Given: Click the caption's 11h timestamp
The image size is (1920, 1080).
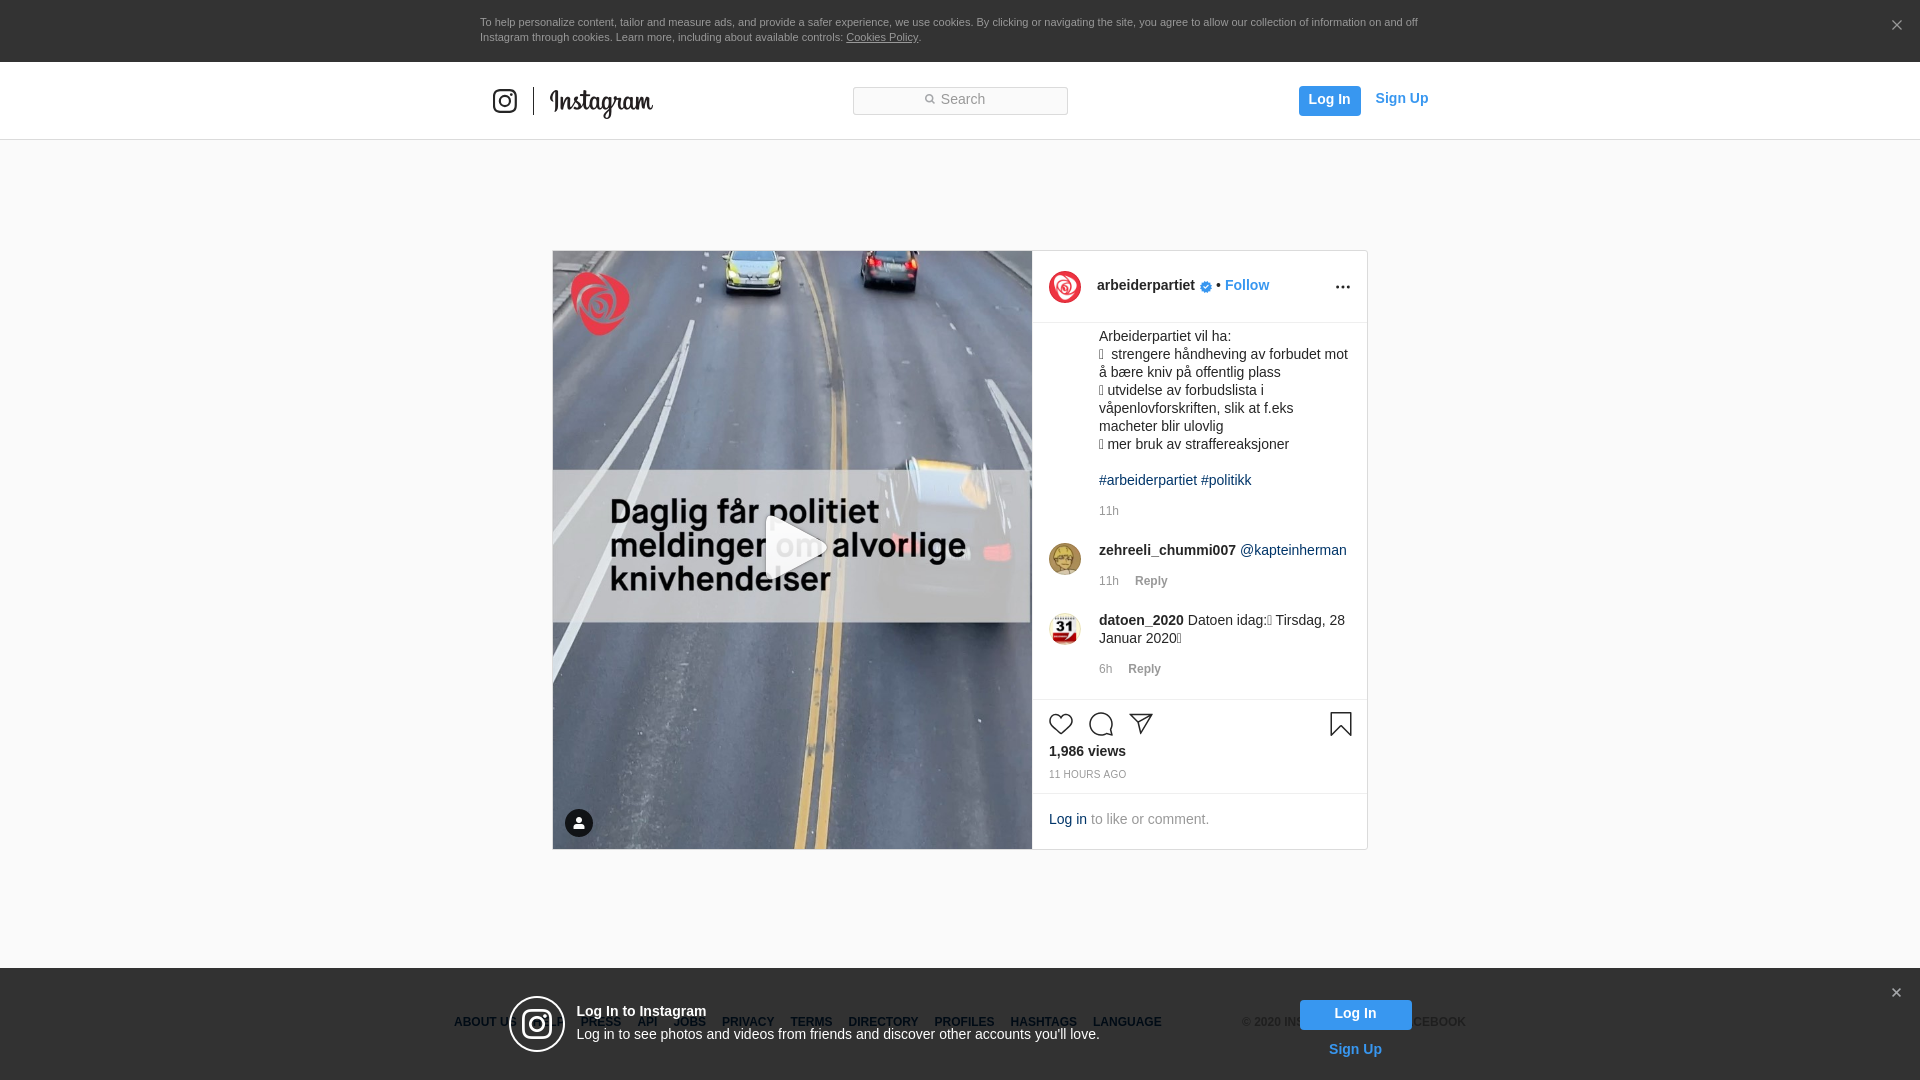Looking at the screenshot, I should [1109, 511].
